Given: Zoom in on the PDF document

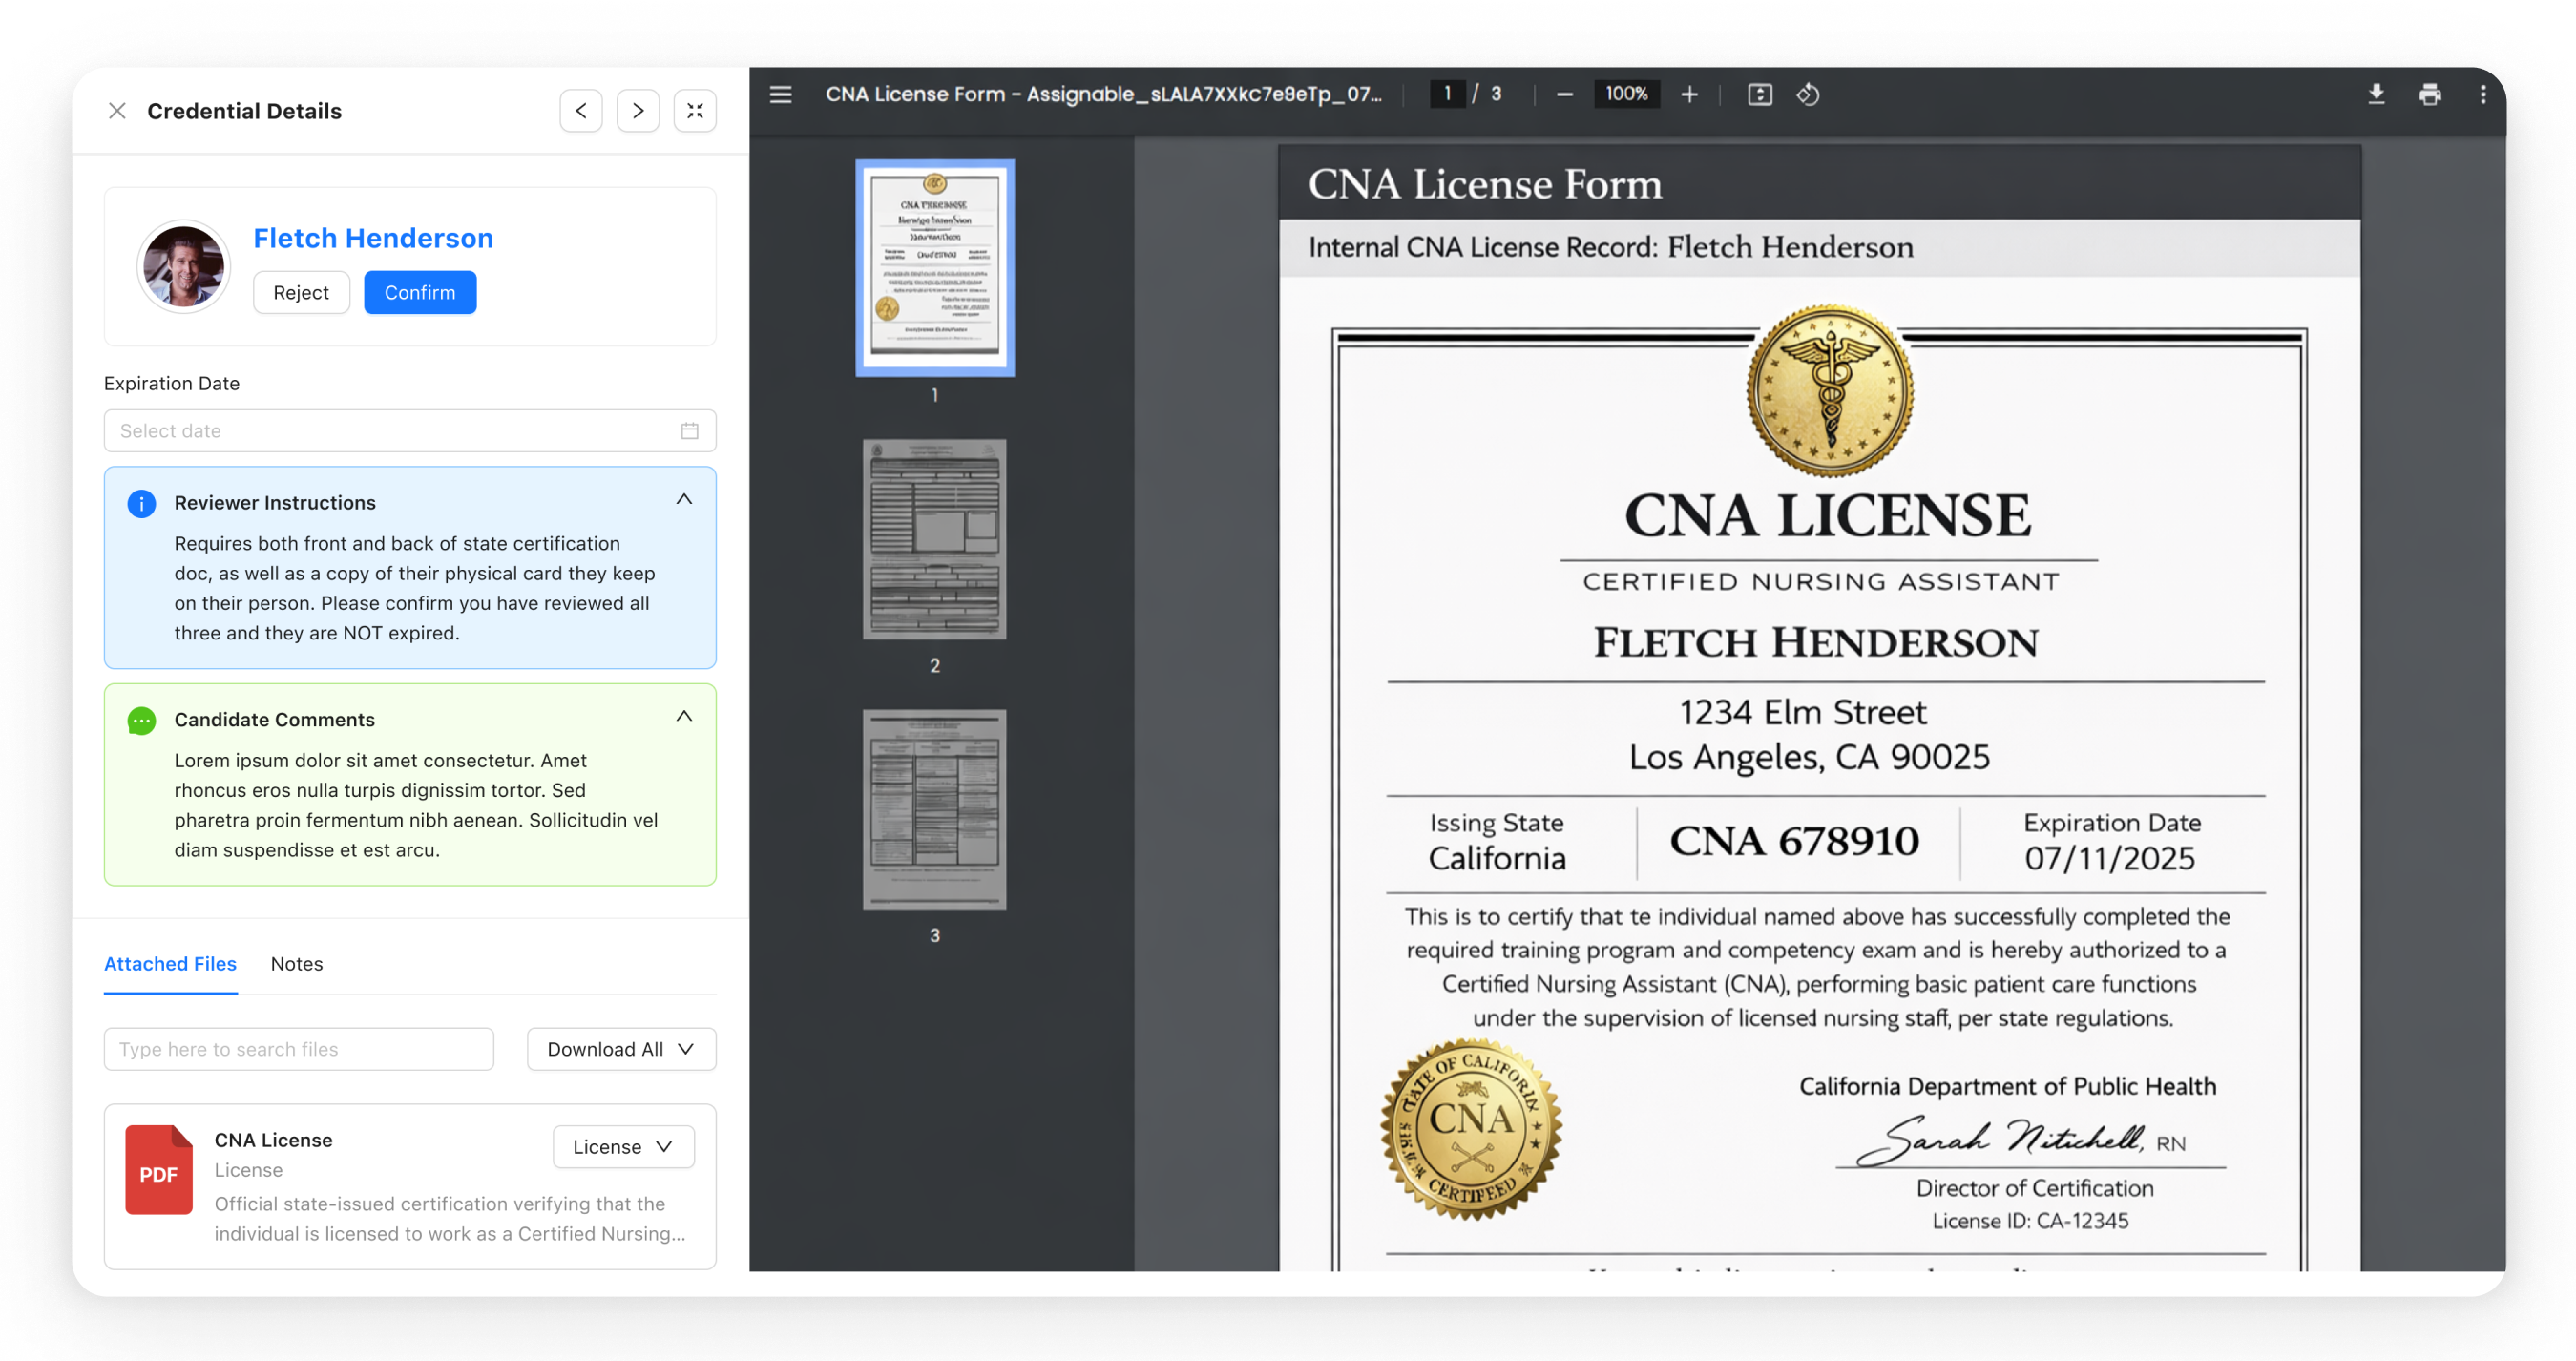Looking at the screenshot, I should (x=1689, y=95).
